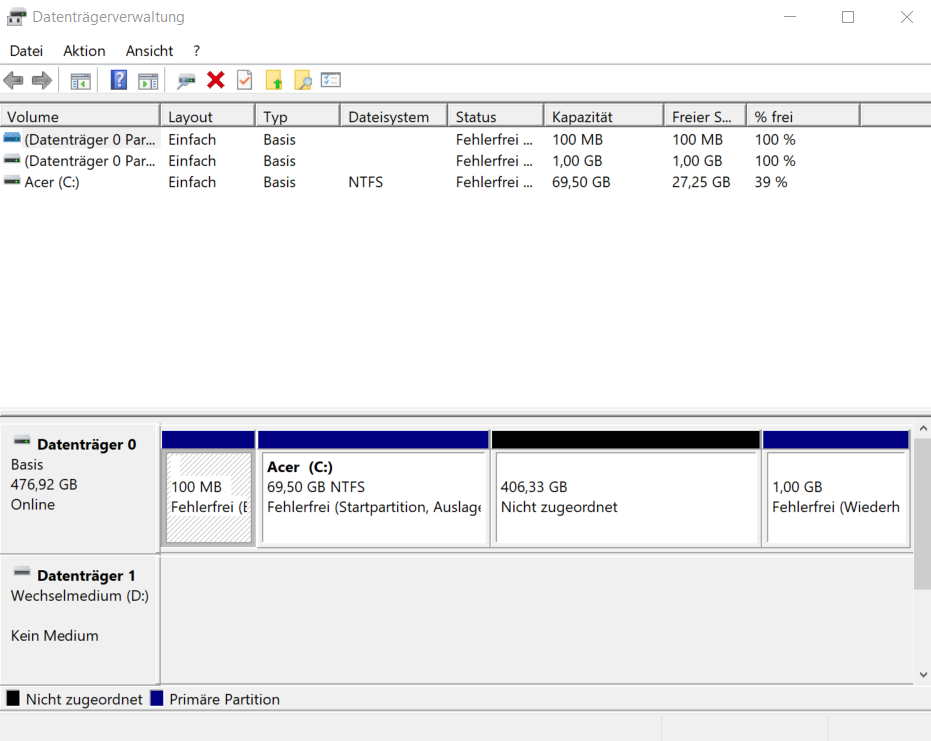Screen dimensions: 931x741
Task: Sort by the % frei column header
Action: 803,116
